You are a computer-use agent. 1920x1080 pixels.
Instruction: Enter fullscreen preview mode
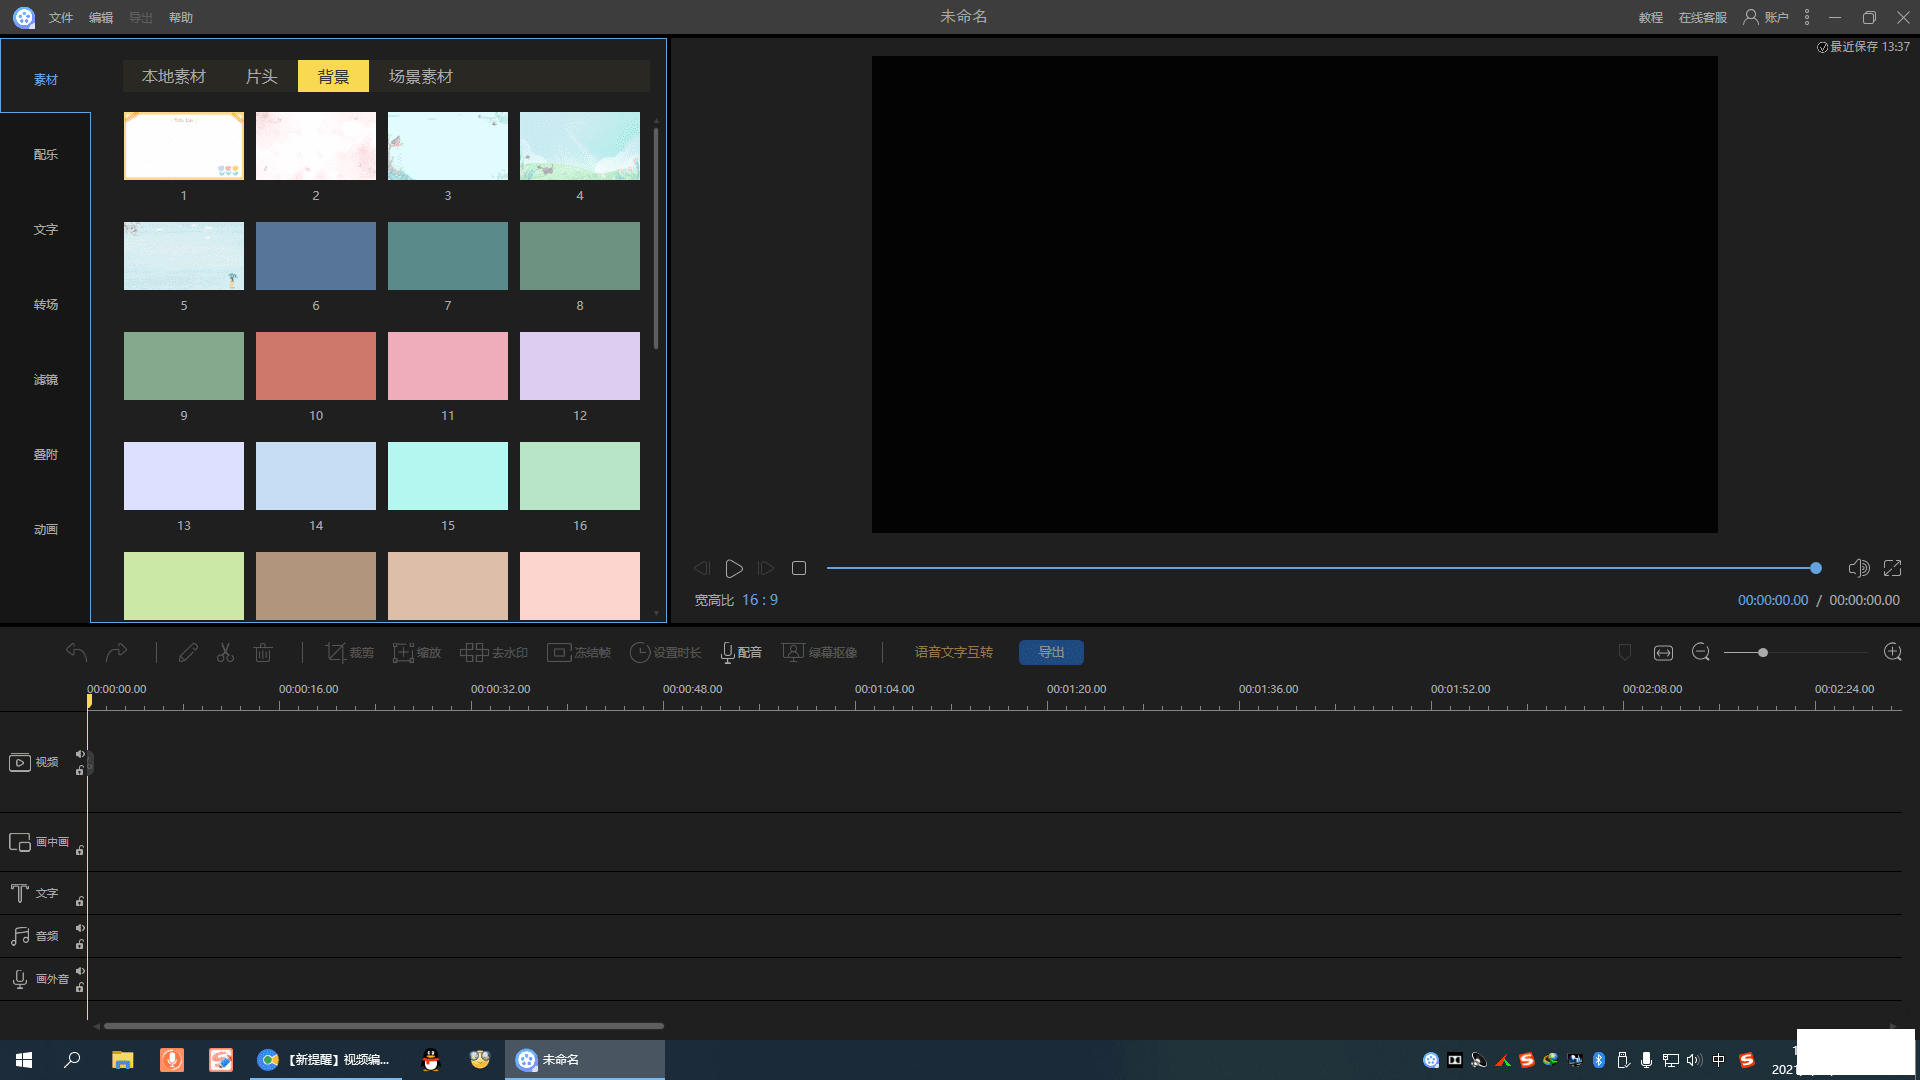pos(1893,568)
